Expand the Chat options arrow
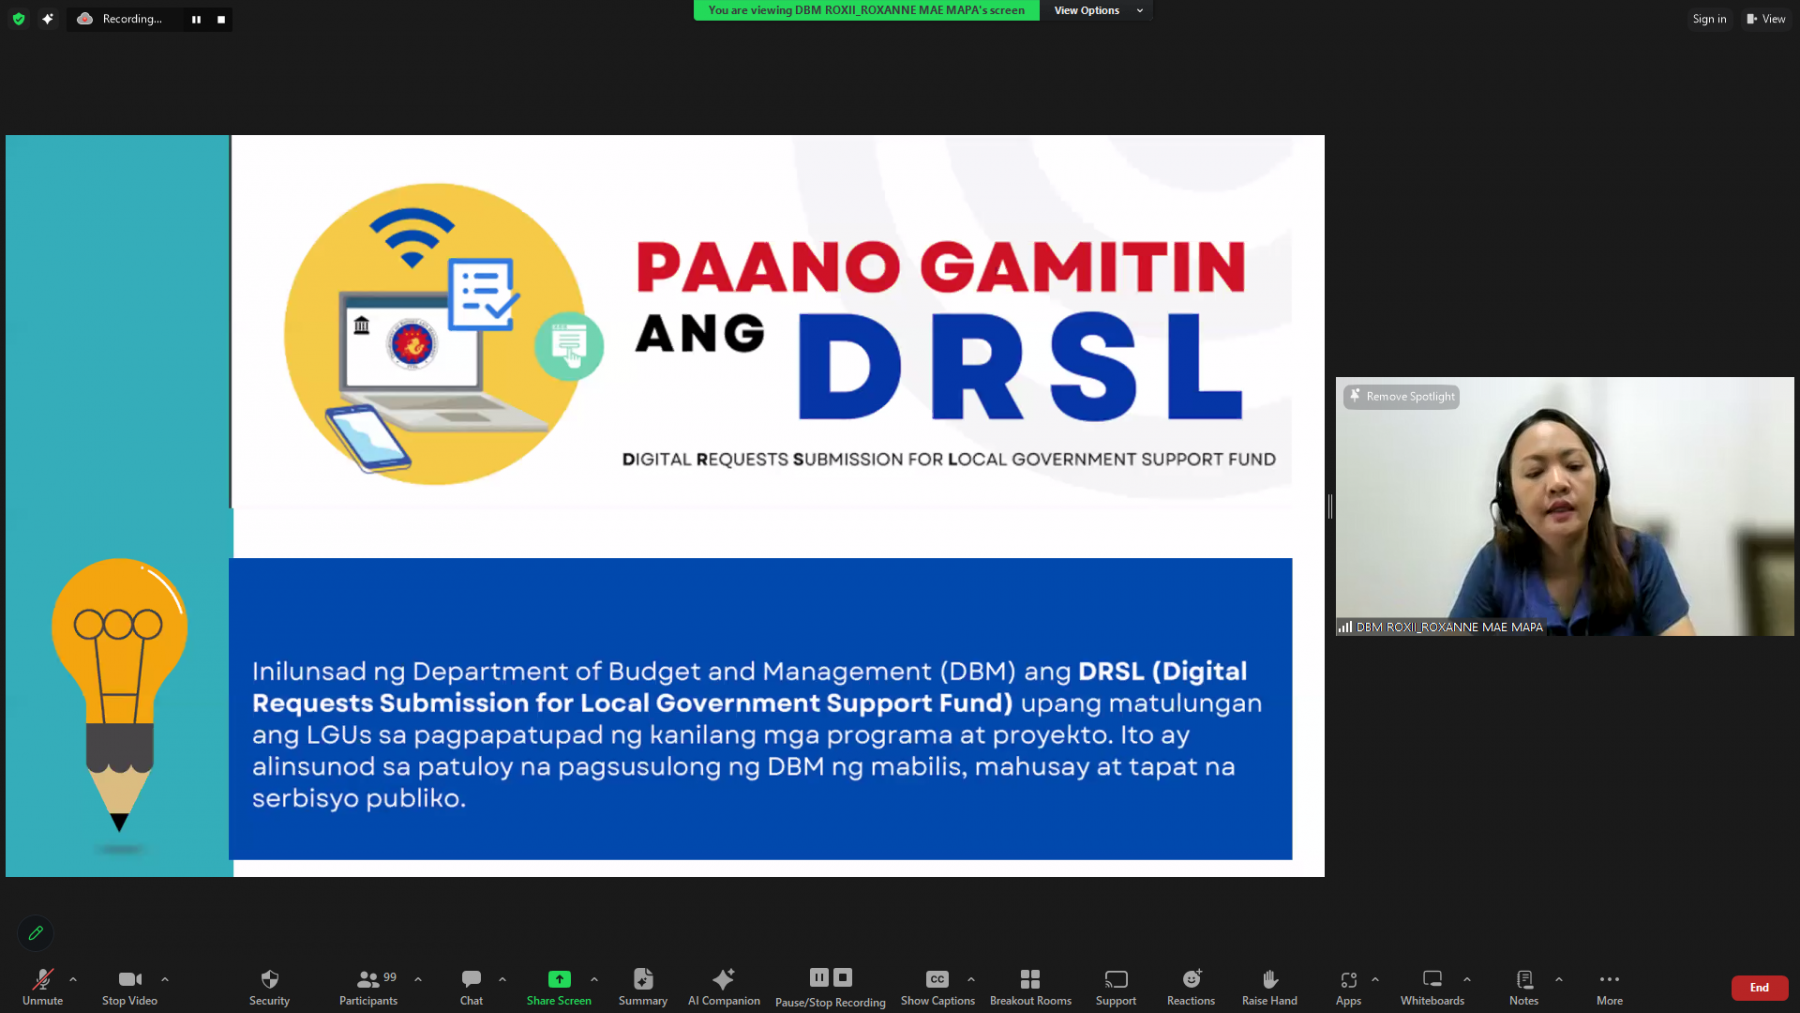 pos(502,979)
